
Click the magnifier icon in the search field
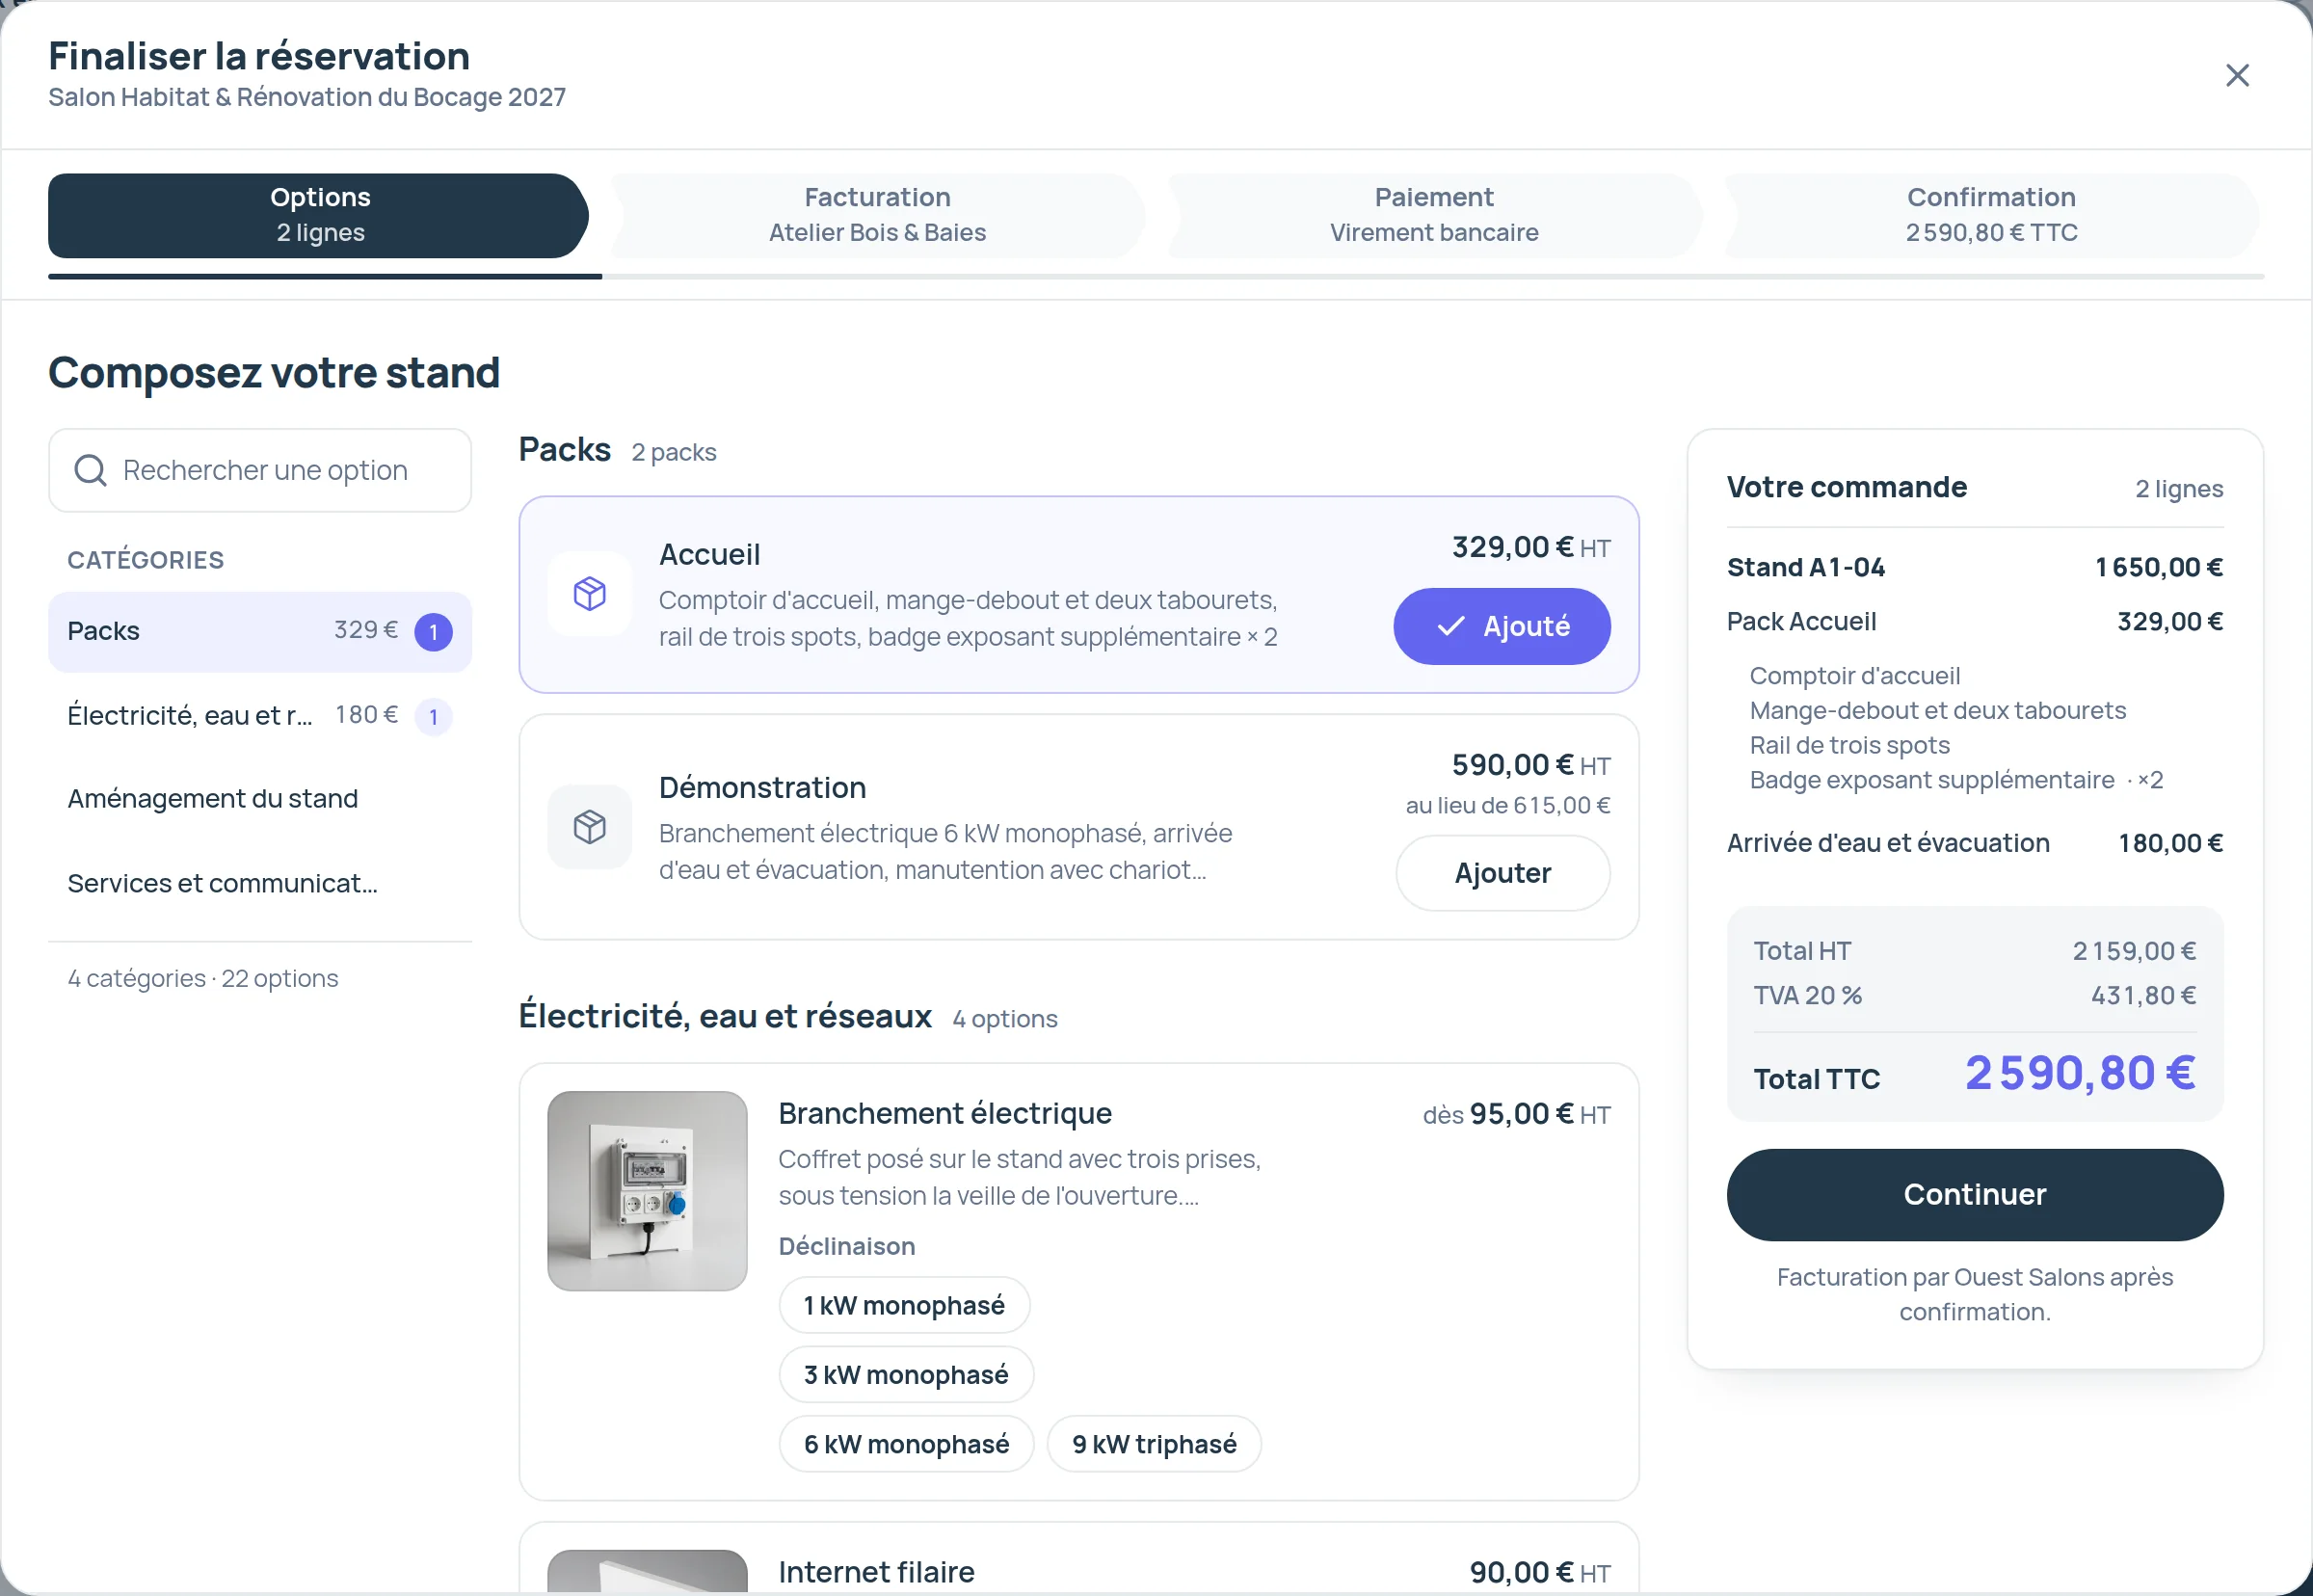(91, 470)
